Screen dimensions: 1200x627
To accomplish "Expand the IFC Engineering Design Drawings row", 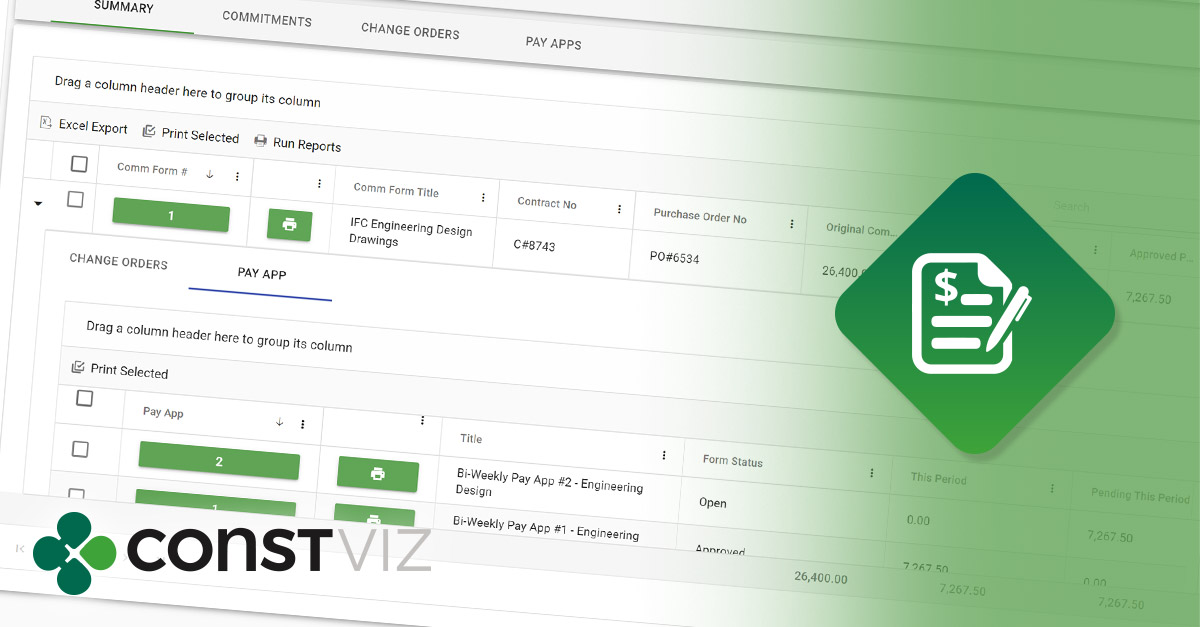I will pyautogui.click(x=38, y=202).
